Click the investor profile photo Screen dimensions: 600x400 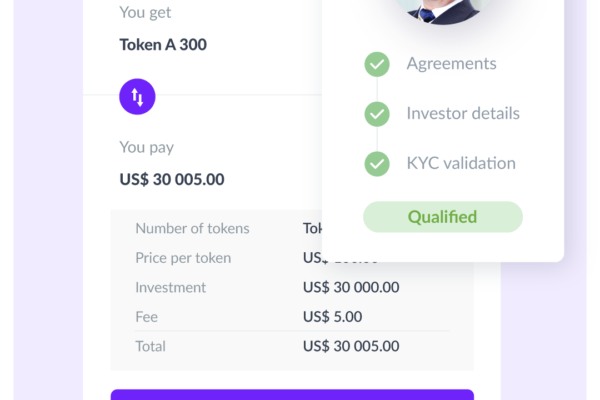pyautogui.click(x=443, y=11)
